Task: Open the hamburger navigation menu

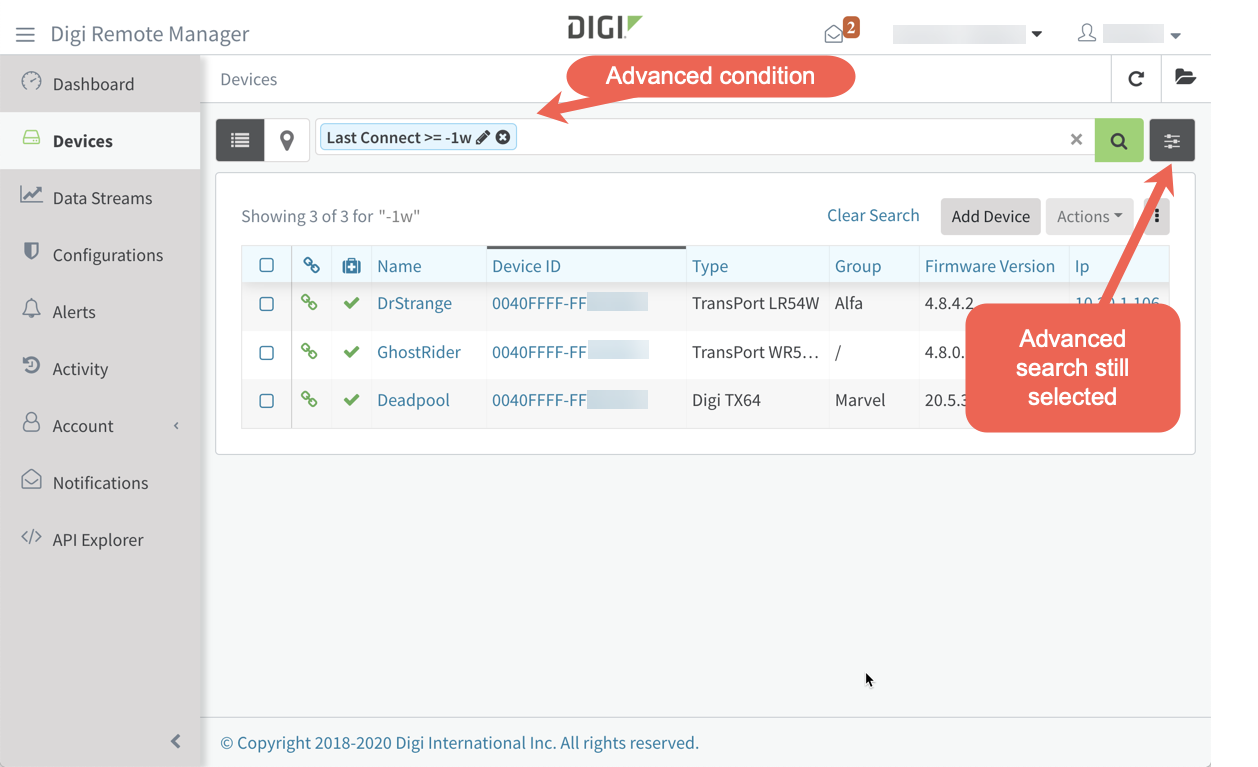Action: coord(25,34)
